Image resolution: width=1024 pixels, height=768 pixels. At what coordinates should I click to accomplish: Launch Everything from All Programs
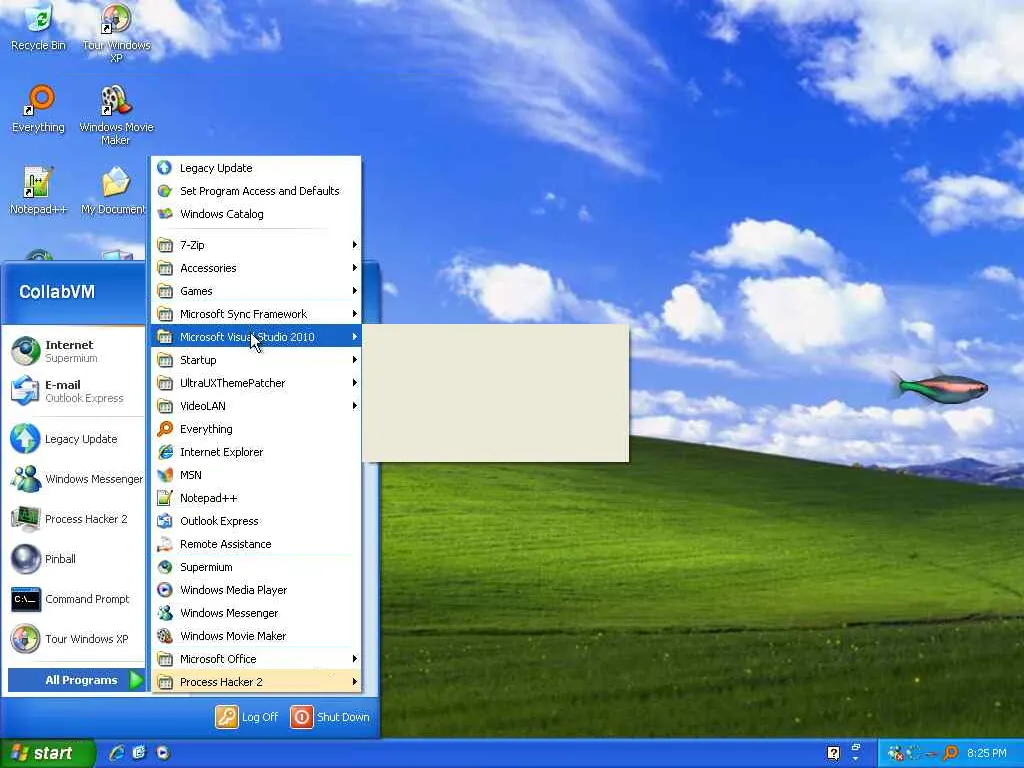[256, 429]
